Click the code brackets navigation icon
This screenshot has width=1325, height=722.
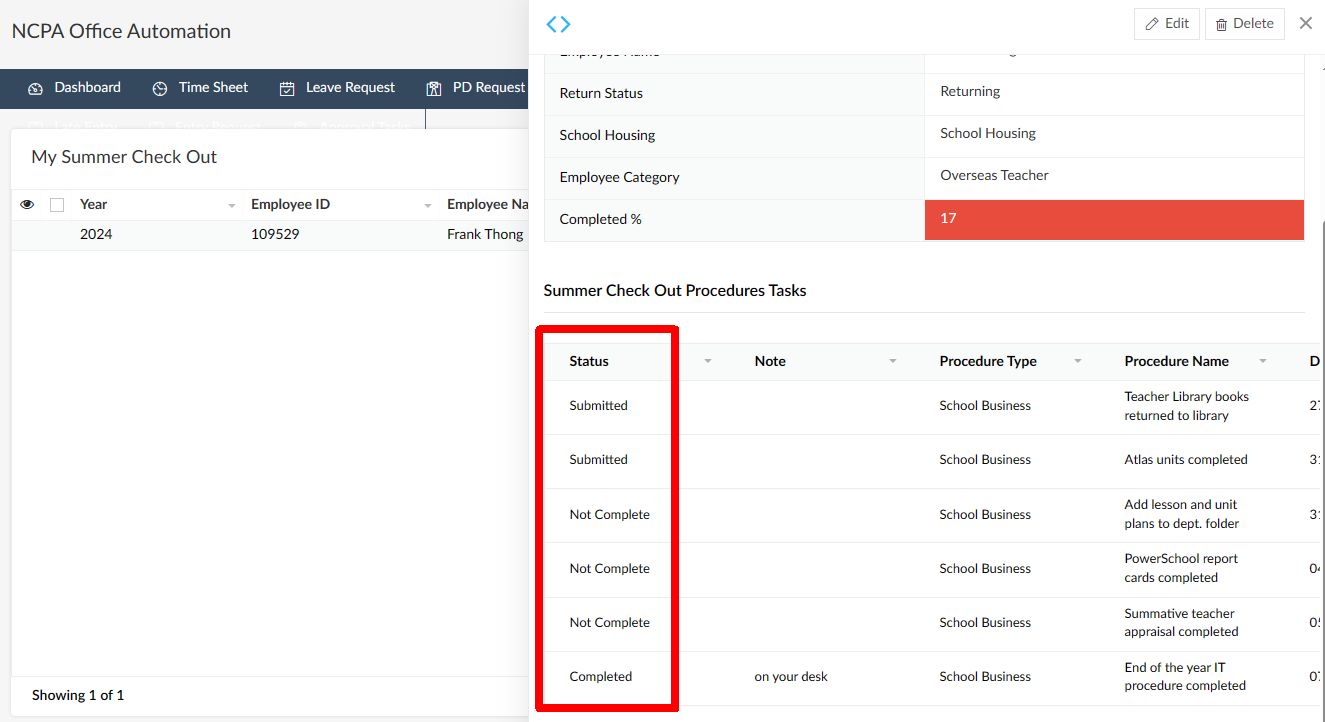[558, 24]
